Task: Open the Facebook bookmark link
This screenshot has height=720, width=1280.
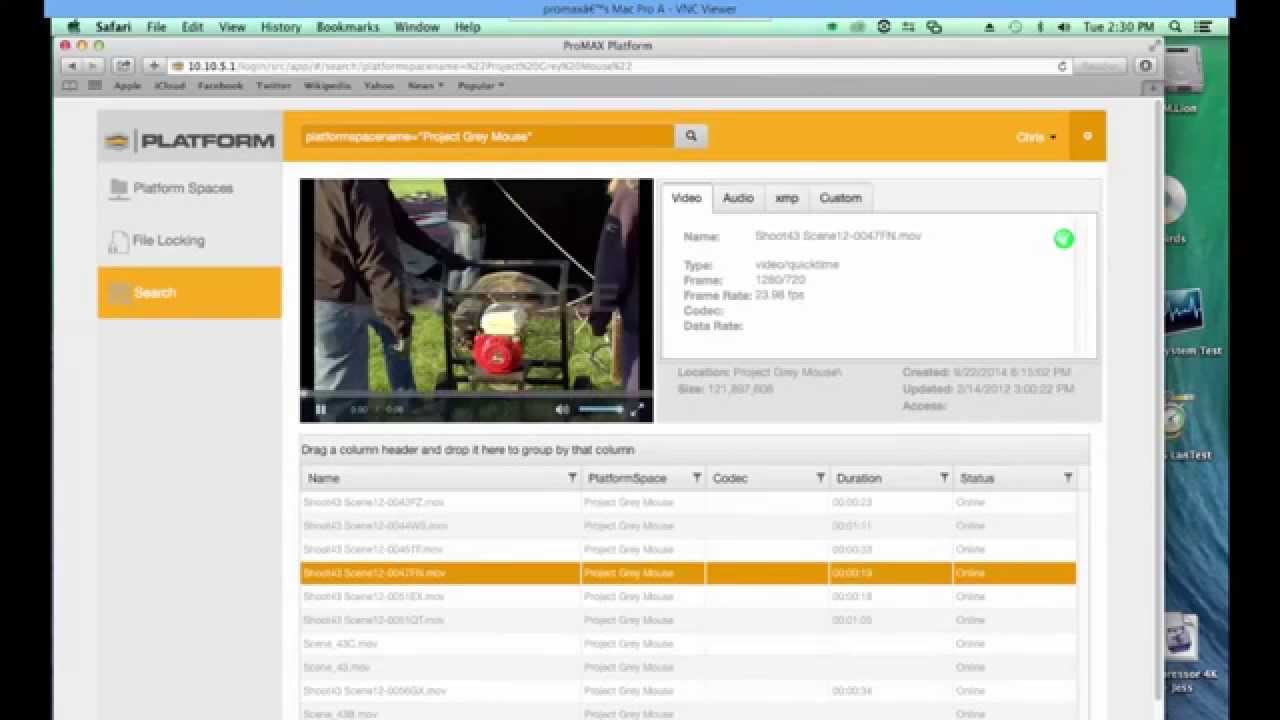Action: (220, 86)
